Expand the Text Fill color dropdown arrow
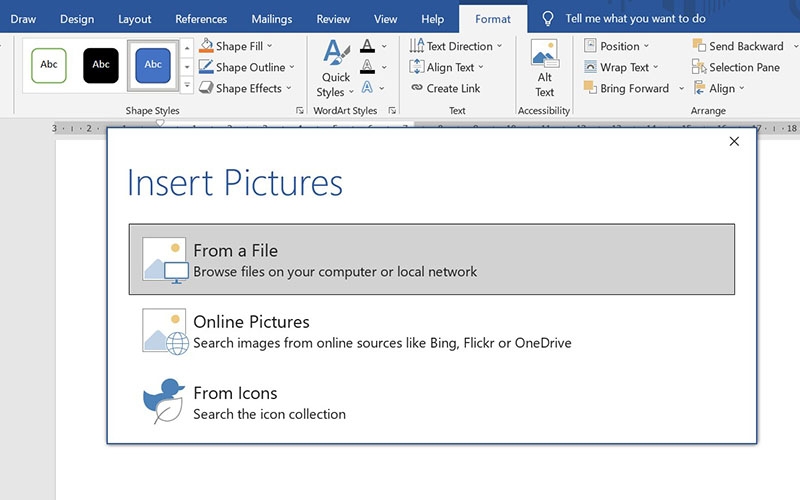 click(384, 46)
